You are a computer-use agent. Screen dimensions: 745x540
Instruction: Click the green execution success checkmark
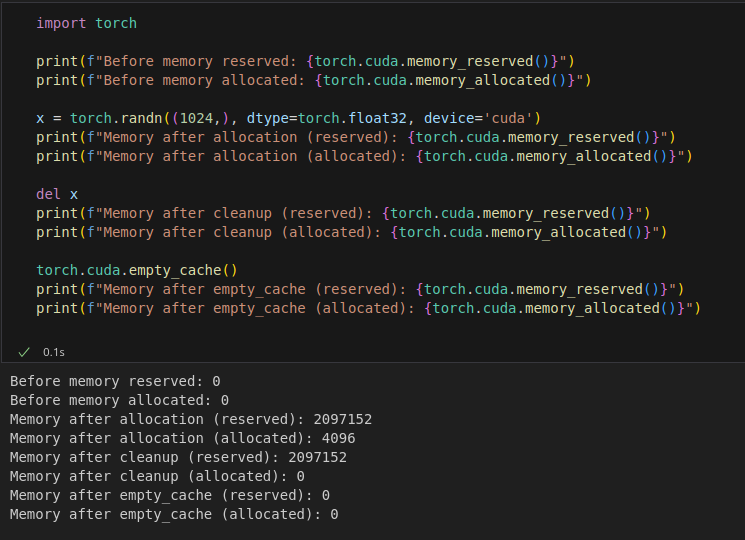pyautogui.click(x=24, y=352)
